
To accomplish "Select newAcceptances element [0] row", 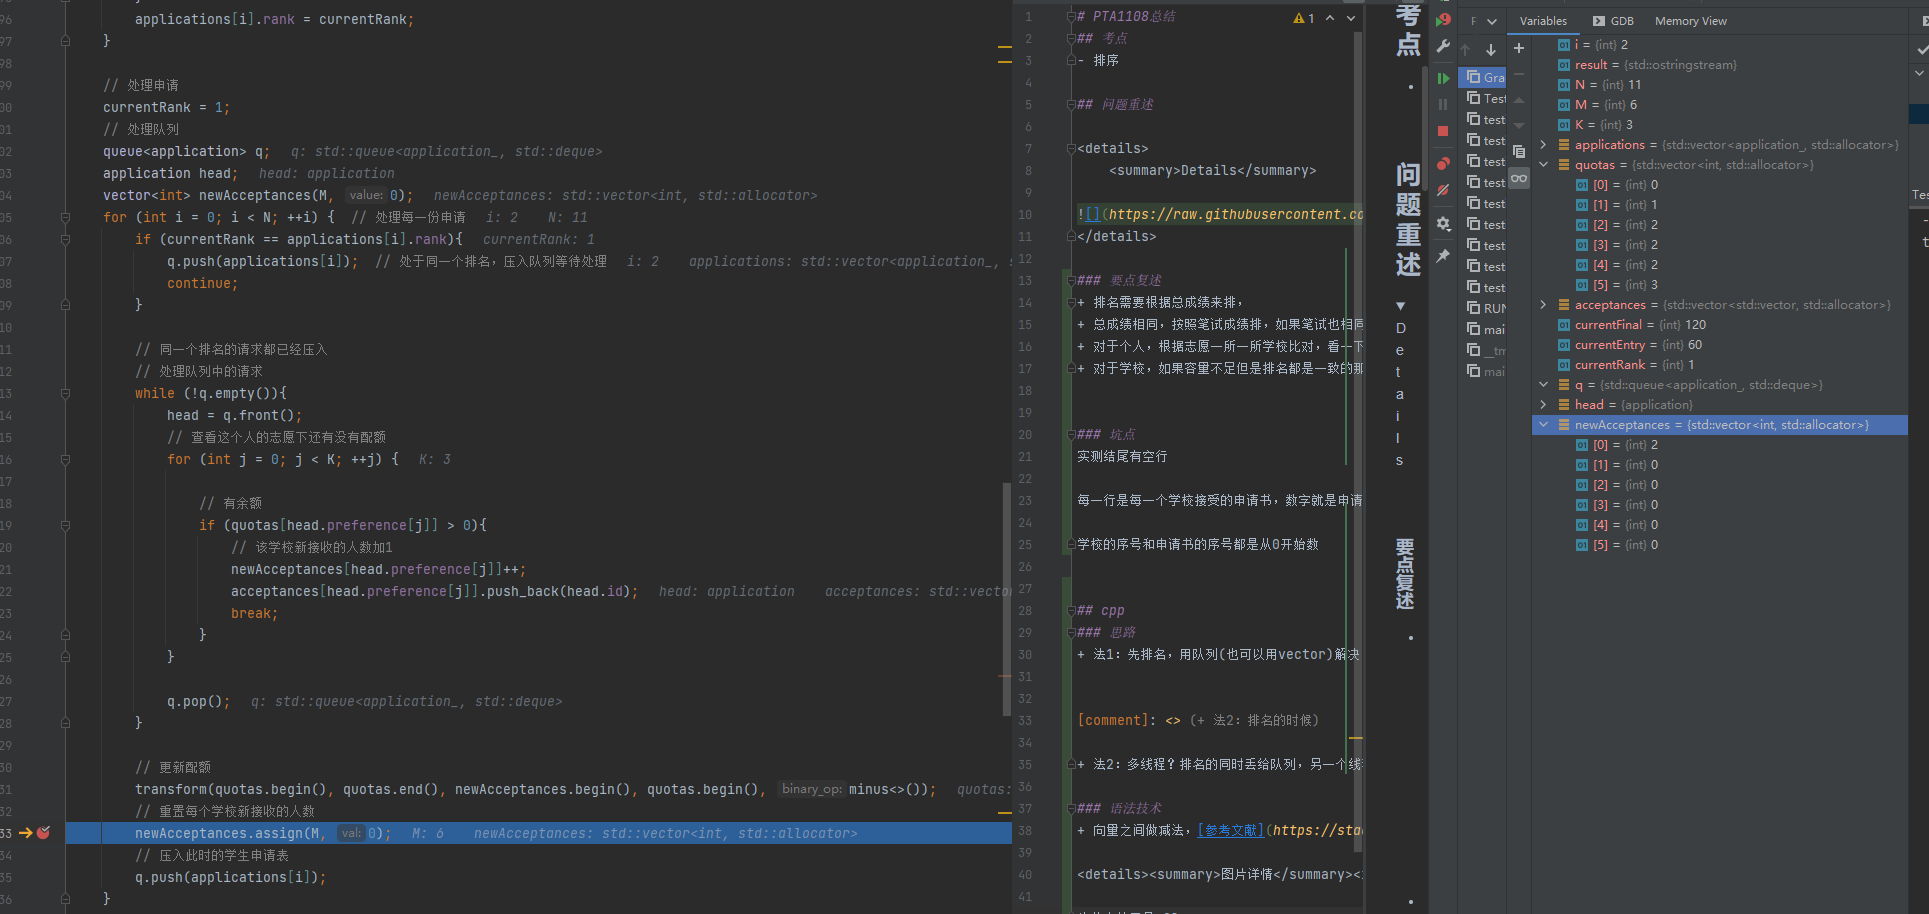I will [1720, 445].
